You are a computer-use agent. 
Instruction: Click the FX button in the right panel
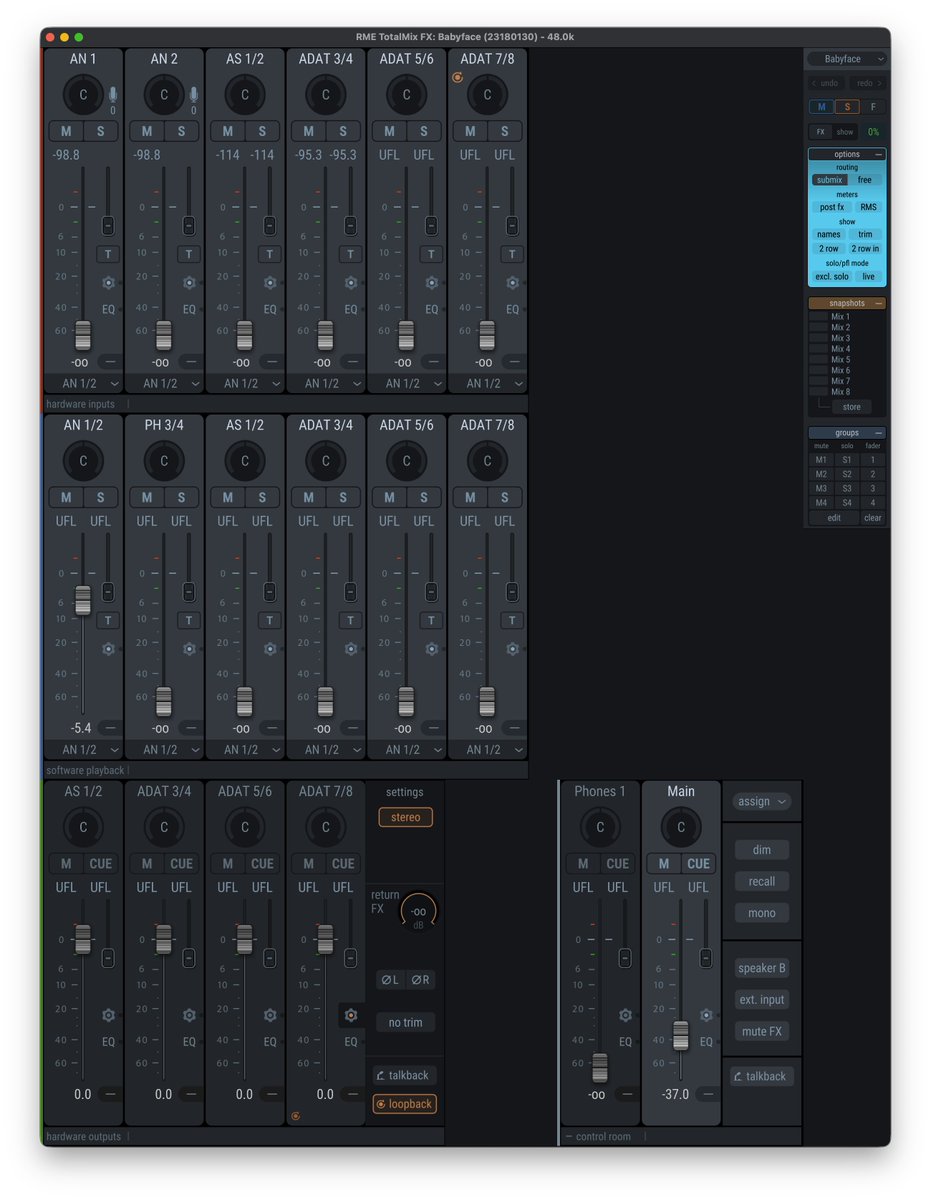click(820, 132)
